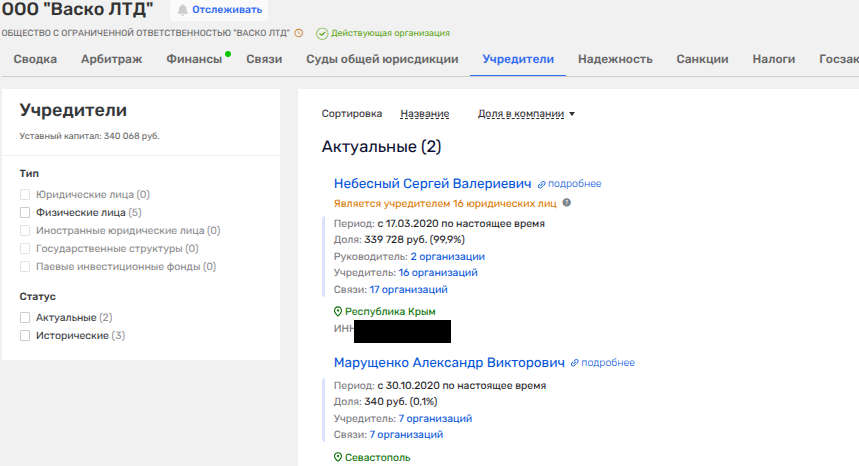Click the green checkmark active organization icon
Screen dimensions: 859x466
pos(321,33)
